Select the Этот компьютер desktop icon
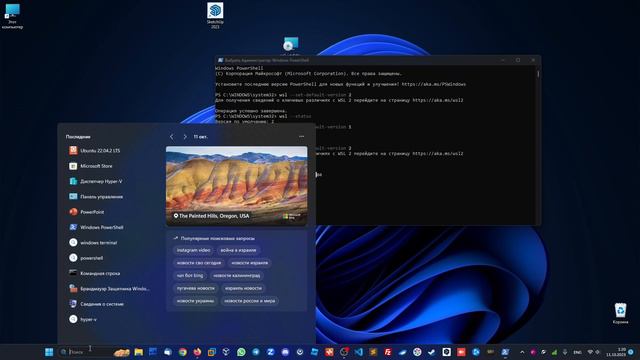Image resolution: width=640 pixels, height=360 pixels. (x=12, y=16)
